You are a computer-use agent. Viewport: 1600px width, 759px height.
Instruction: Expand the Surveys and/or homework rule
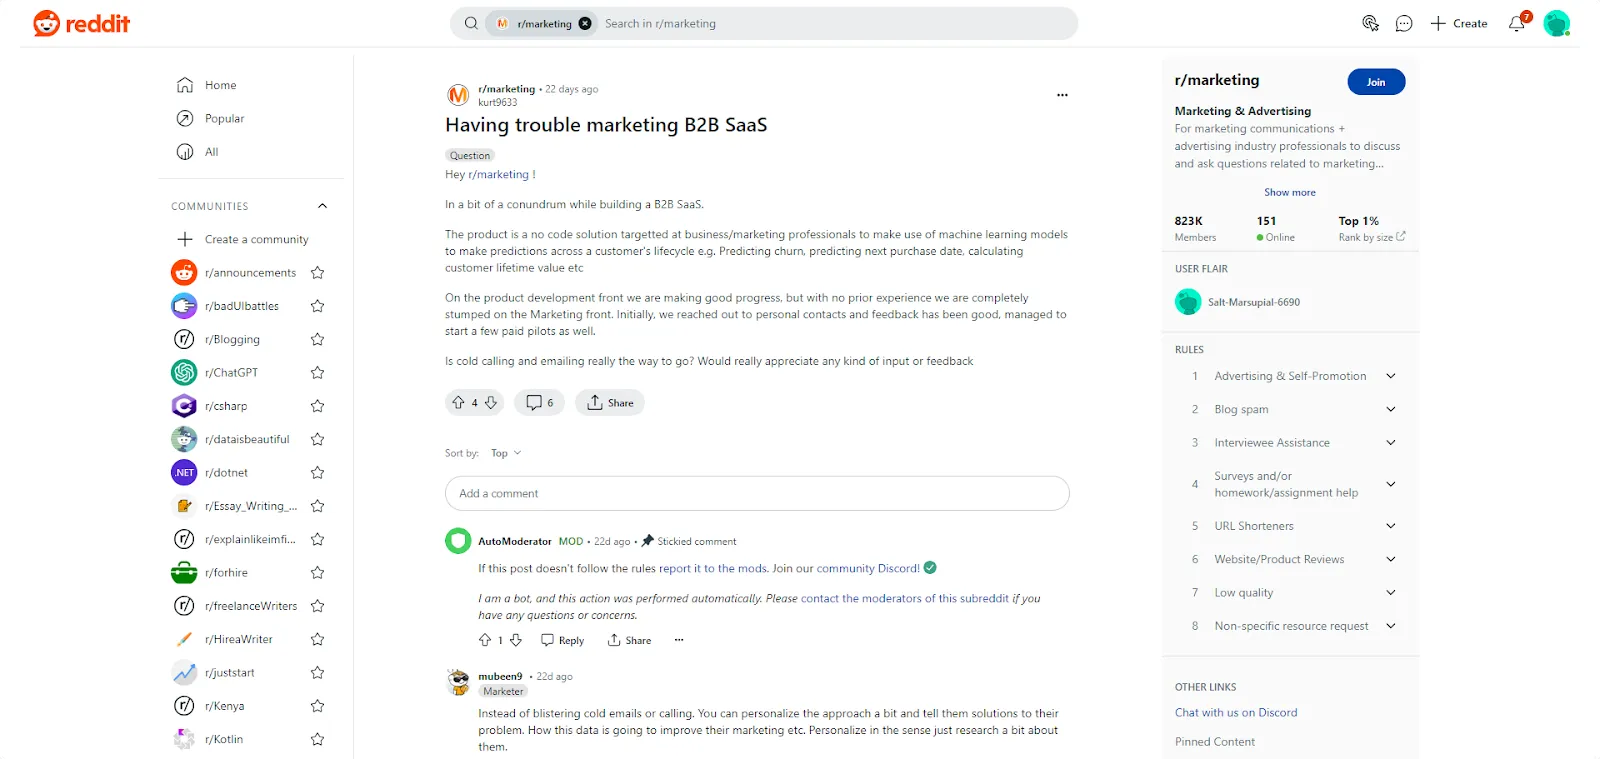tap(1390, 484)
